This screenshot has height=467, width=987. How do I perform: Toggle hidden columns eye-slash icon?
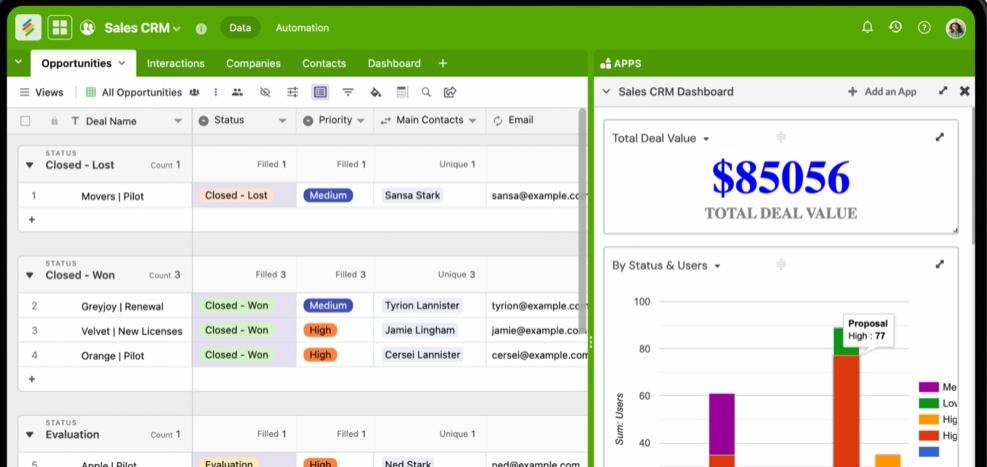[x=265, y=93]
